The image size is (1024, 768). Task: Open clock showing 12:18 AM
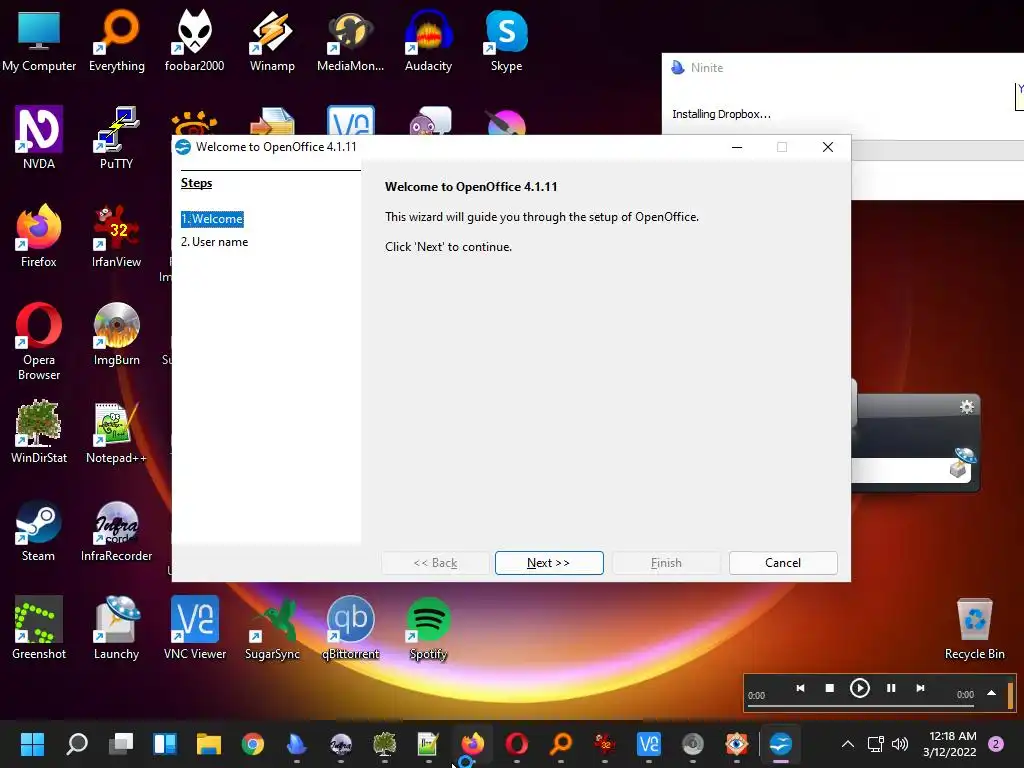(x=952, y=743)
